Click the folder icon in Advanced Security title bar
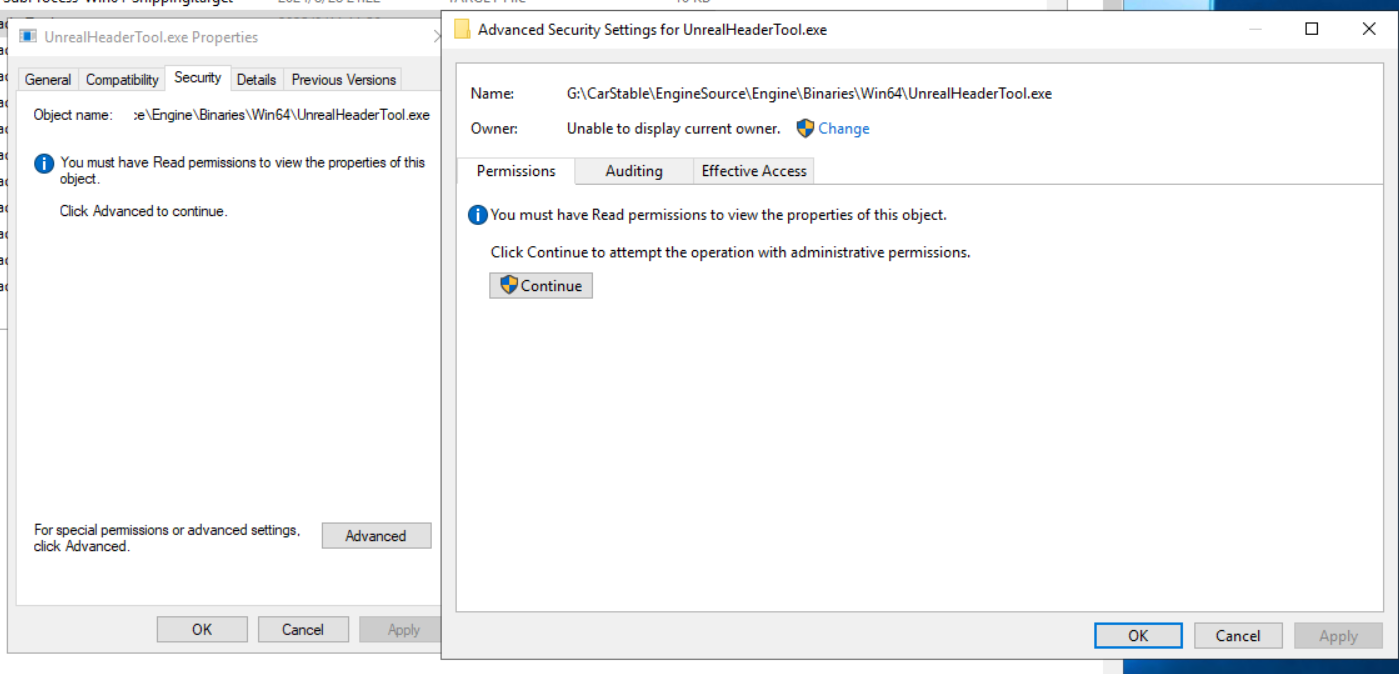 [462, 29]
